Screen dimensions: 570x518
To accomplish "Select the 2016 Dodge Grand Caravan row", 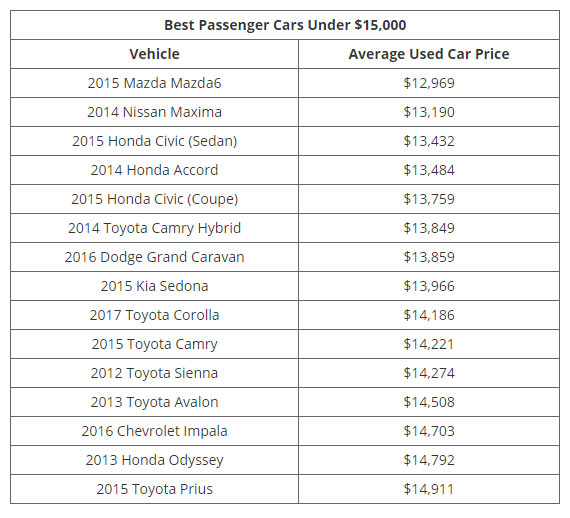I will pyautogui.click(x=285, y=257).
